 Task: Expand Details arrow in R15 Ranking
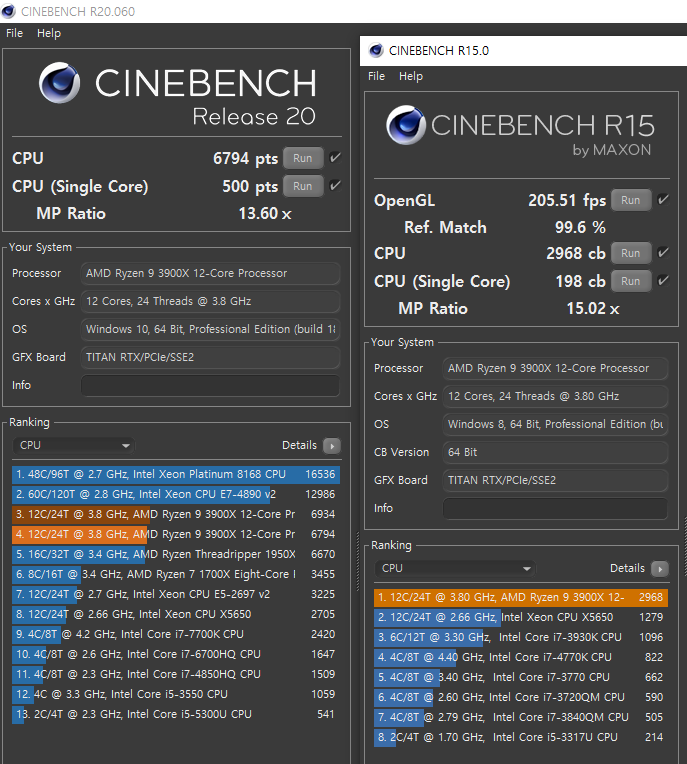coord(660,569)
